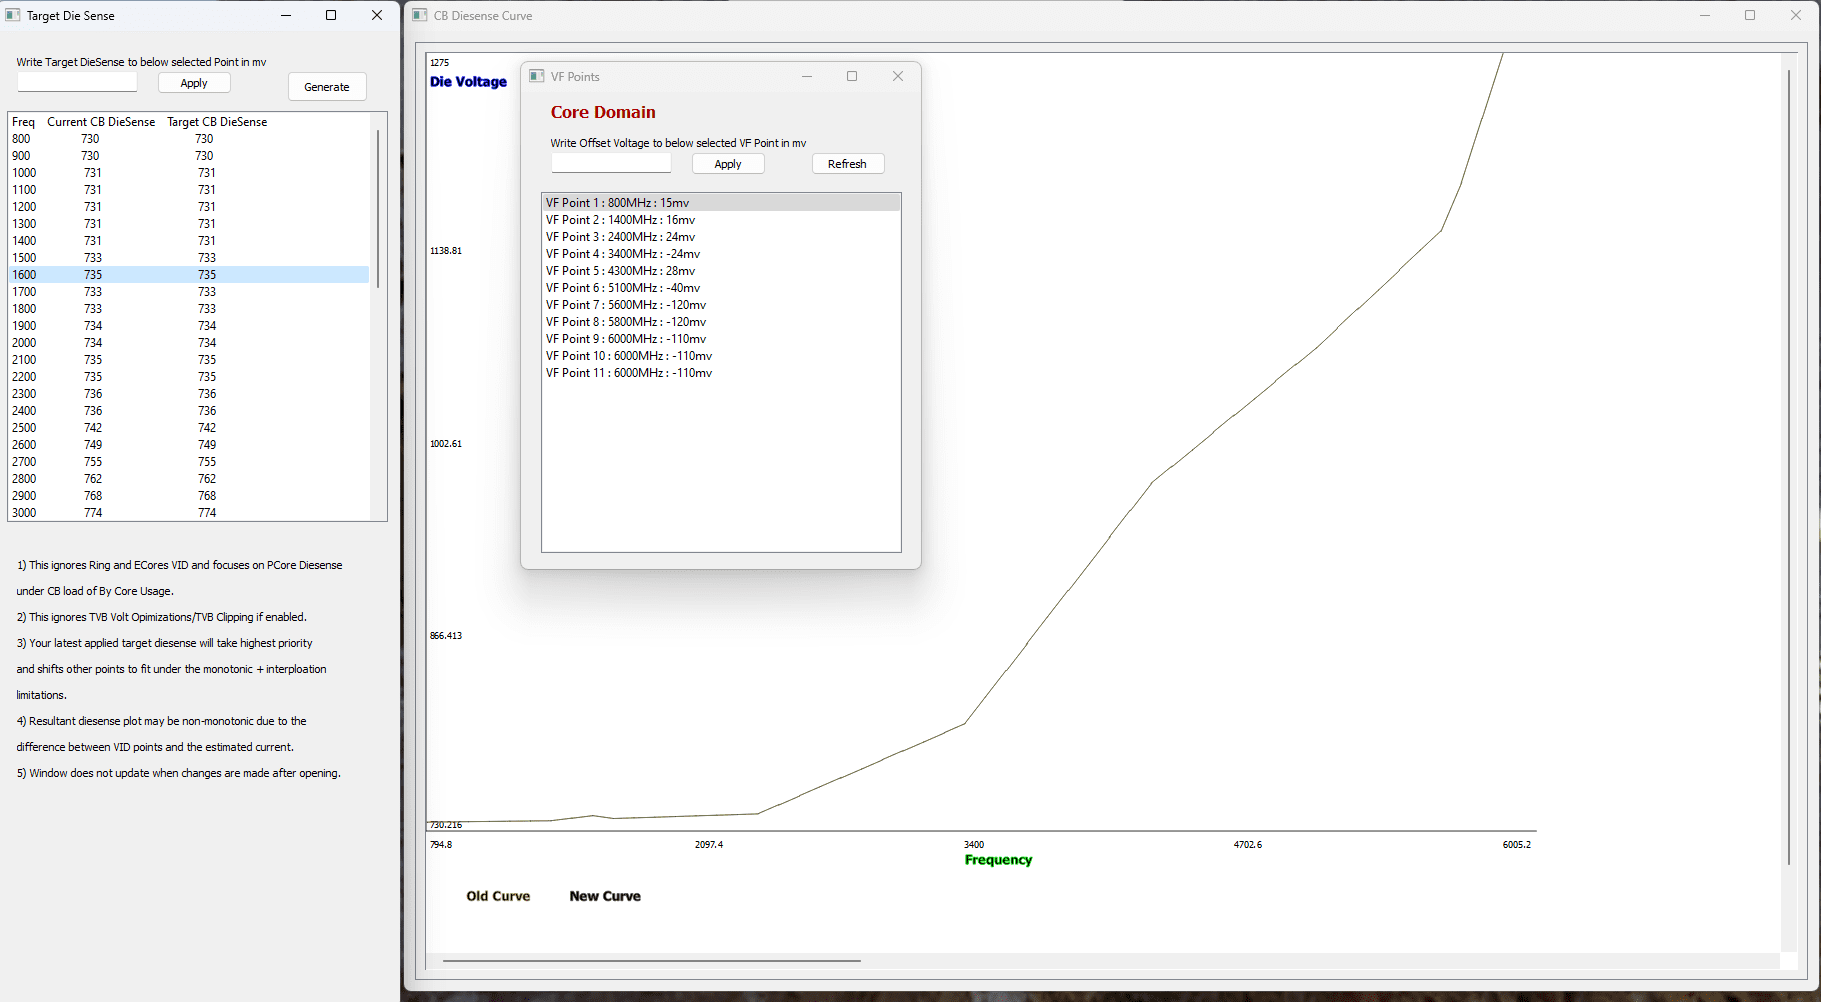Click the curve window vertical scrollbar
This screenshot has width=1821, height=1002.
pyautogui.click(x=1789, y=467)
